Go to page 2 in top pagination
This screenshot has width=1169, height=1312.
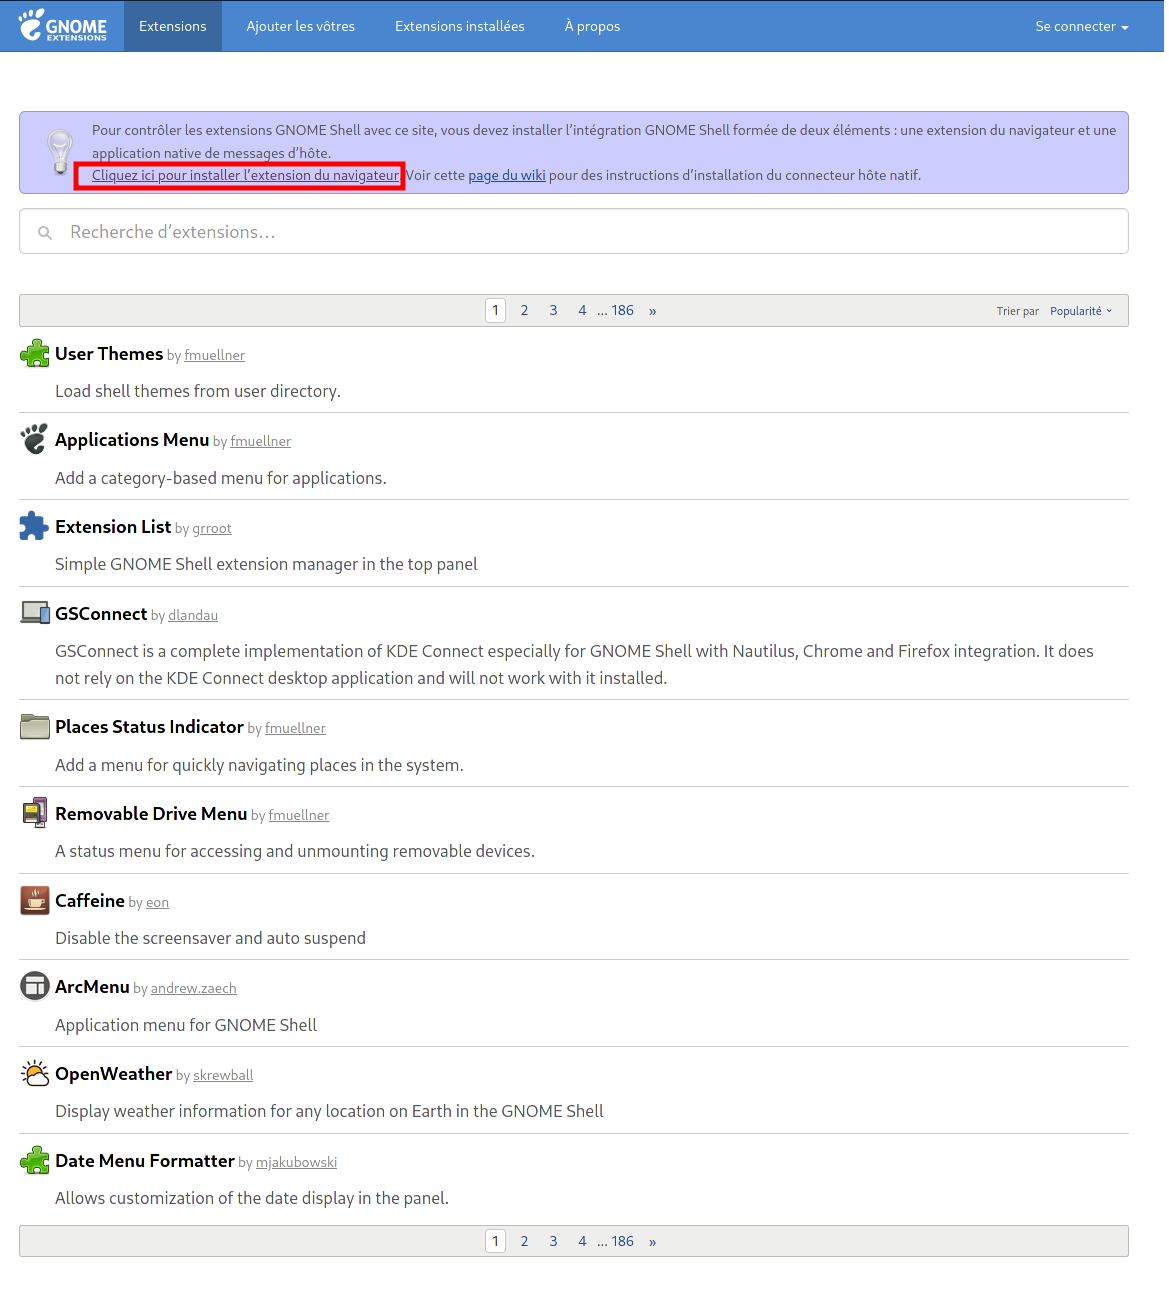pos(524,311)
